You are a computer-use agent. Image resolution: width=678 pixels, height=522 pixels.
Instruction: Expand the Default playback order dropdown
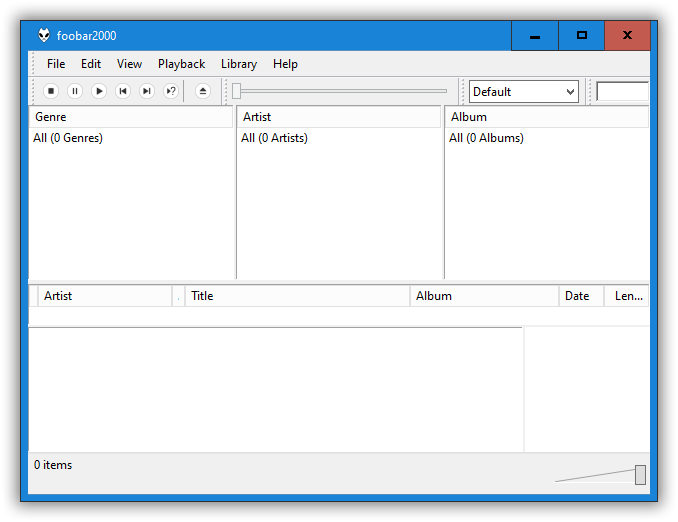click(524, 92)
